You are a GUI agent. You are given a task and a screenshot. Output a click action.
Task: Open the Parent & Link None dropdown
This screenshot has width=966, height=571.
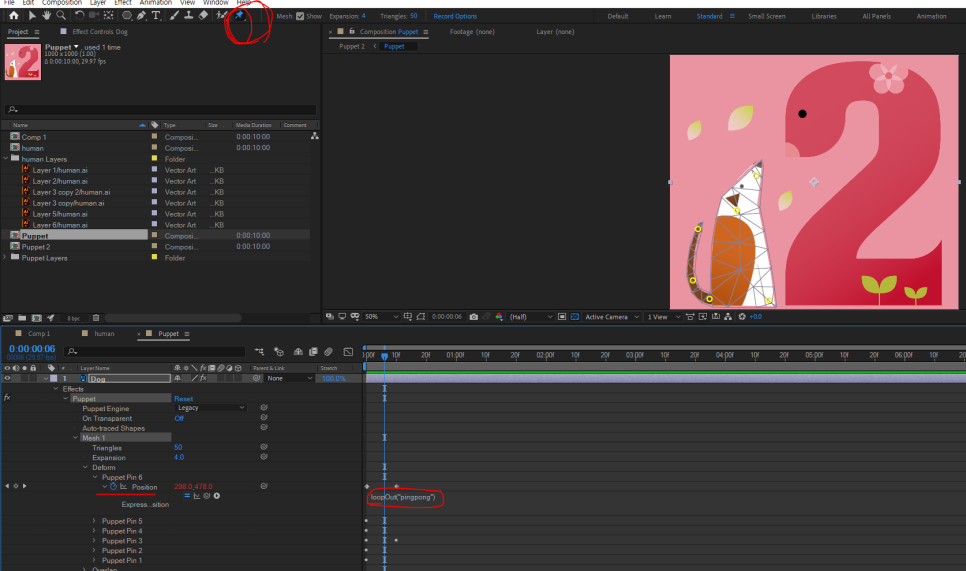pyautogui.click(x=289, y=378)
